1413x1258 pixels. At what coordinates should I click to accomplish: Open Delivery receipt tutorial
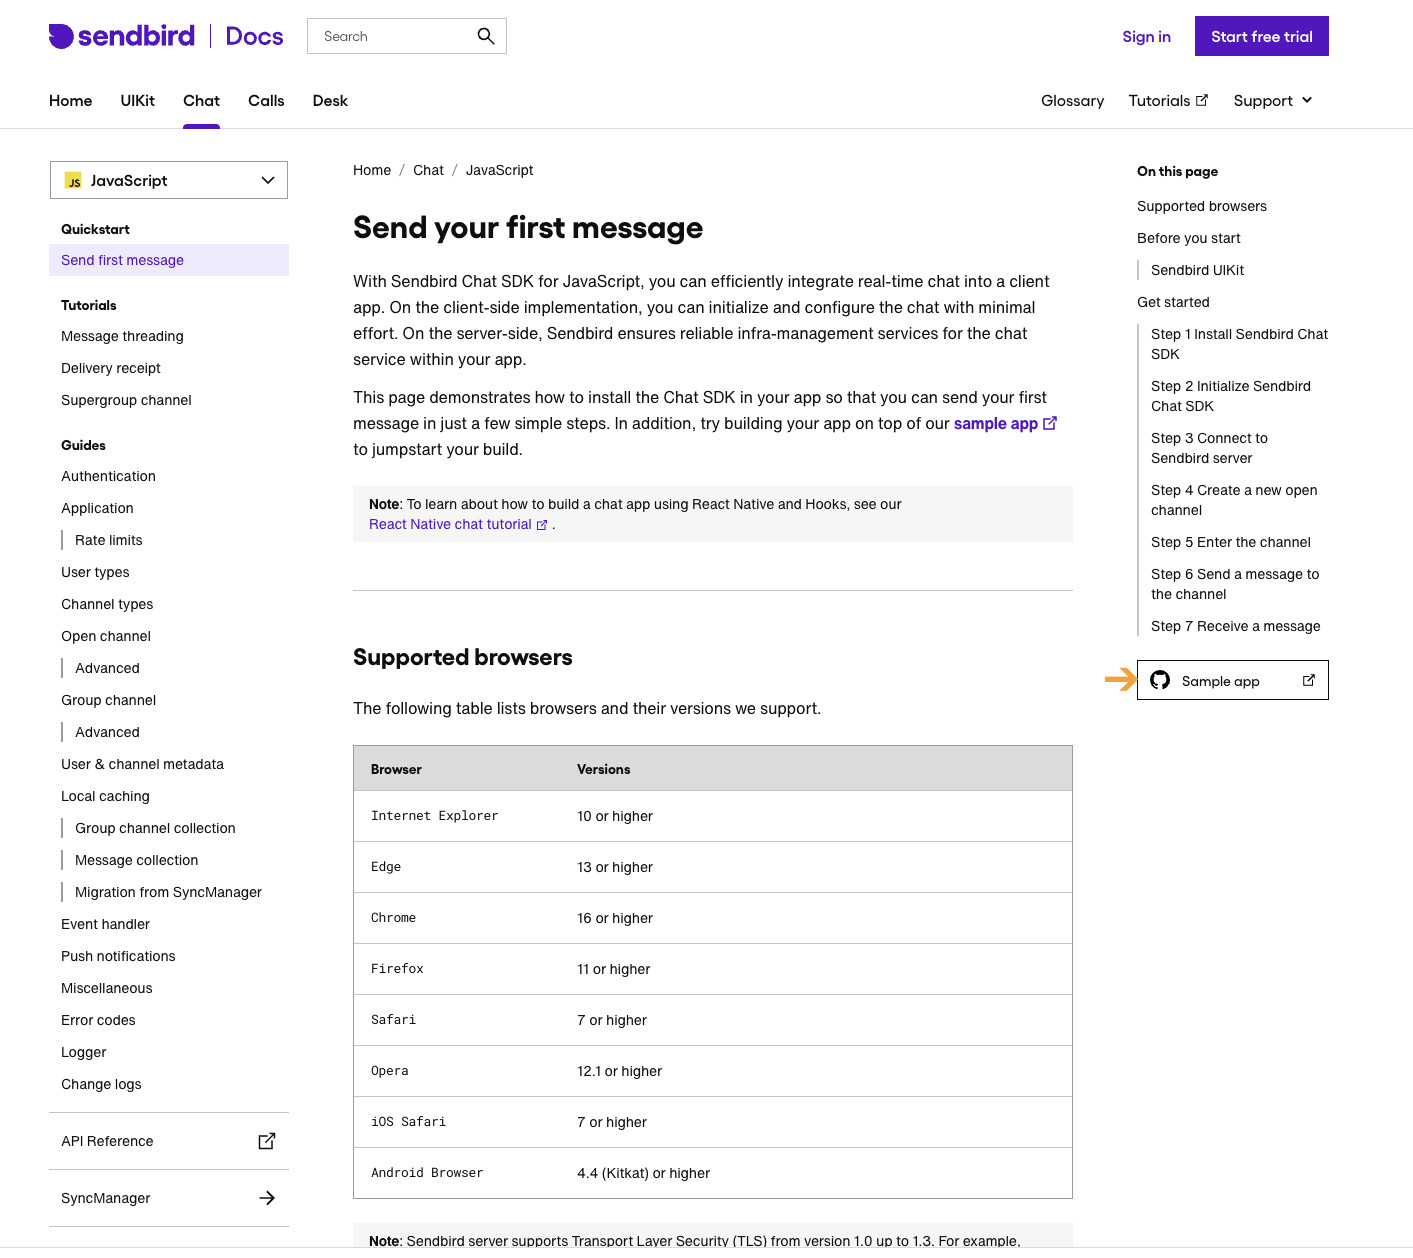click(x=111, y=369)
